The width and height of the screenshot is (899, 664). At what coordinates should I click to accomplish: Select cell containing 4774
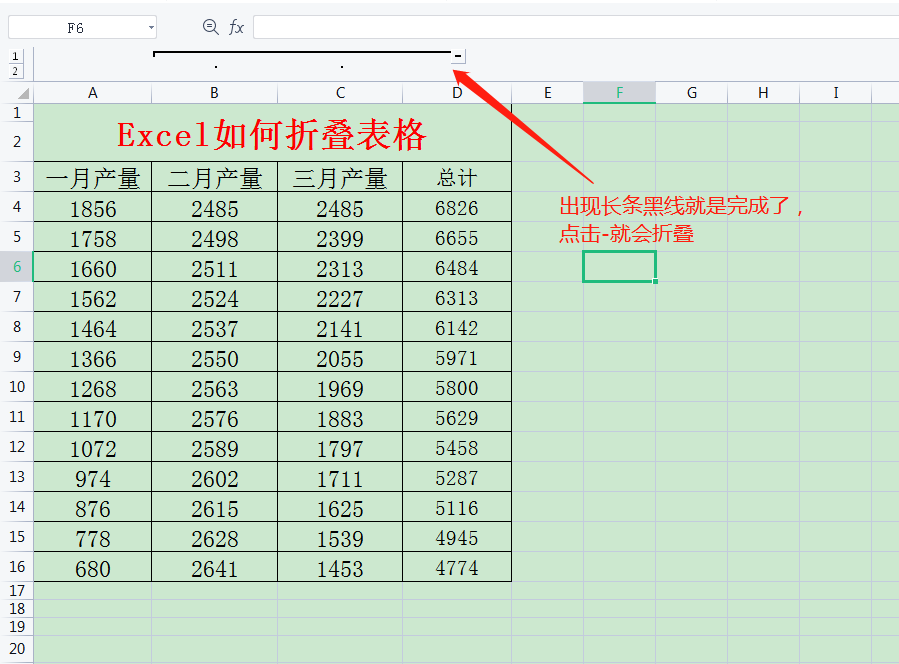pyautogui.click(x=457, y=567)
